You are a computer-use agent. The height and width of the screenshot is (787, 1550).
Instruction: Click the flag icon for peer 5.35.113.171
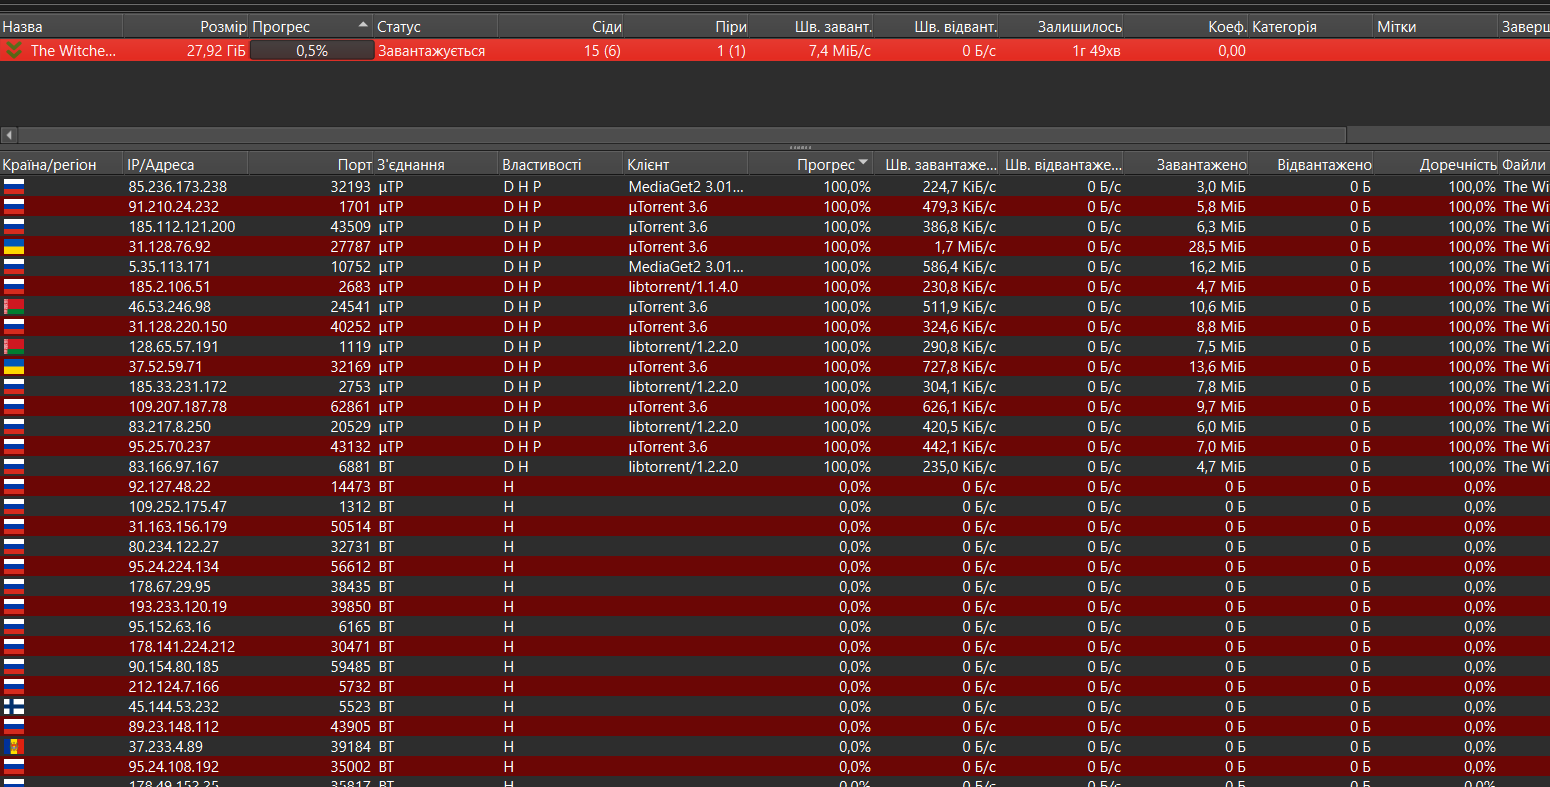14,266
